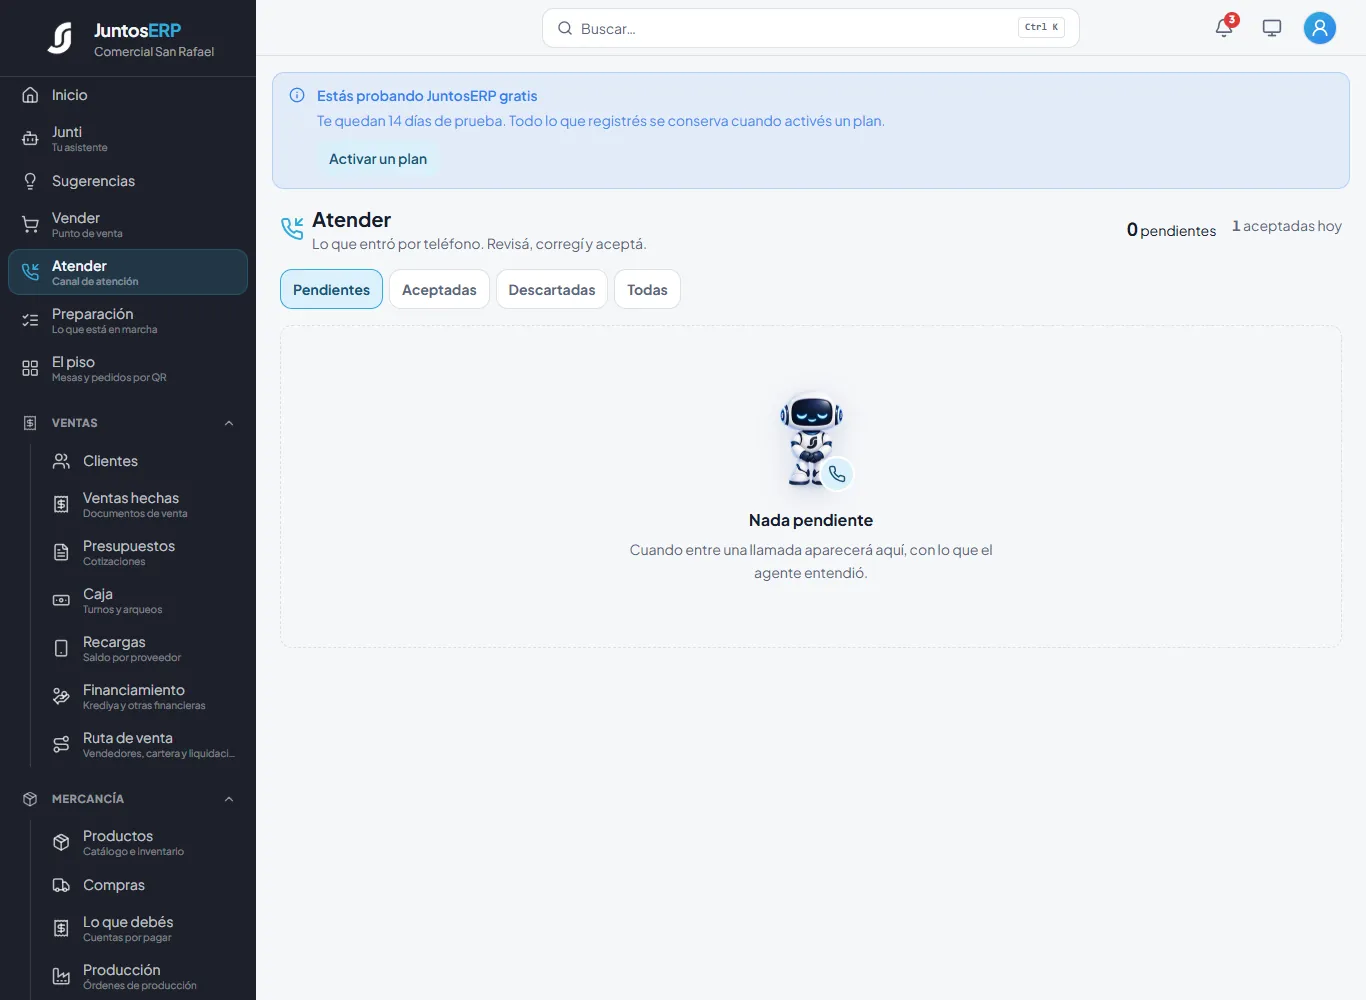Click the Nada pendiente heading

click(x=811, y=520)
